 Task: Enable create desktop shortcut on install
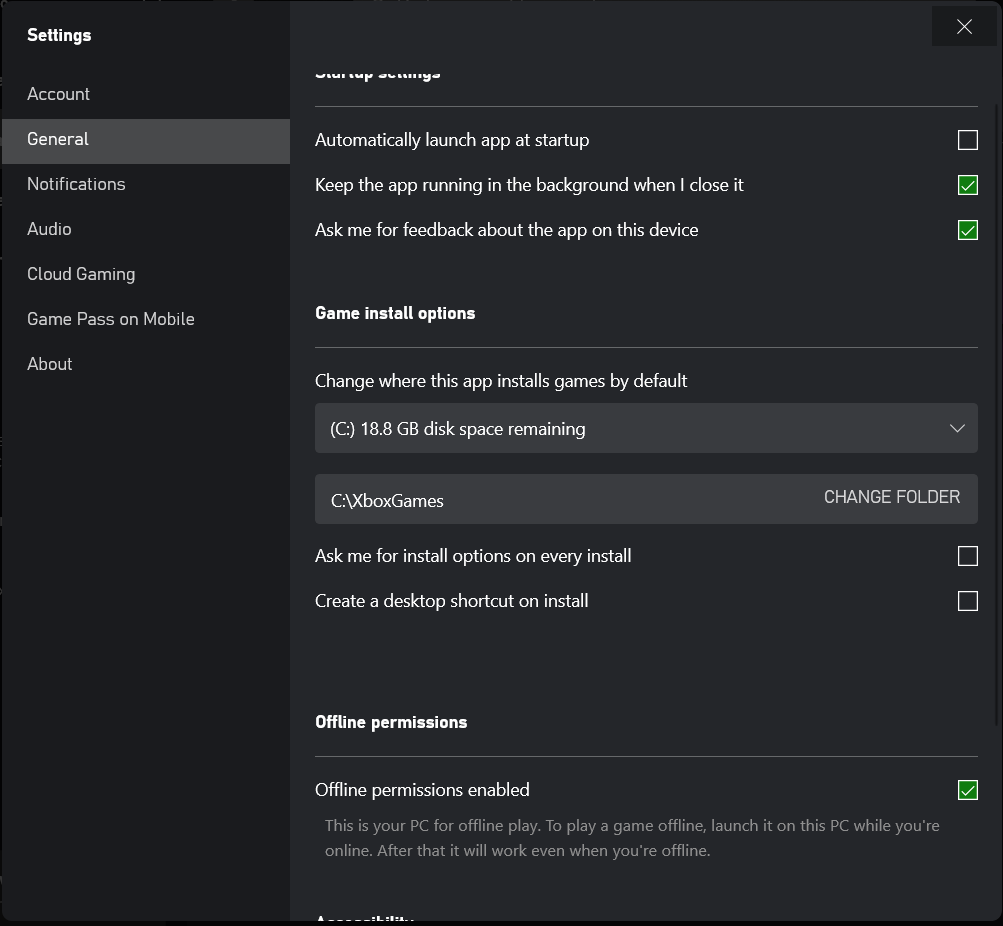coord(967,600)
